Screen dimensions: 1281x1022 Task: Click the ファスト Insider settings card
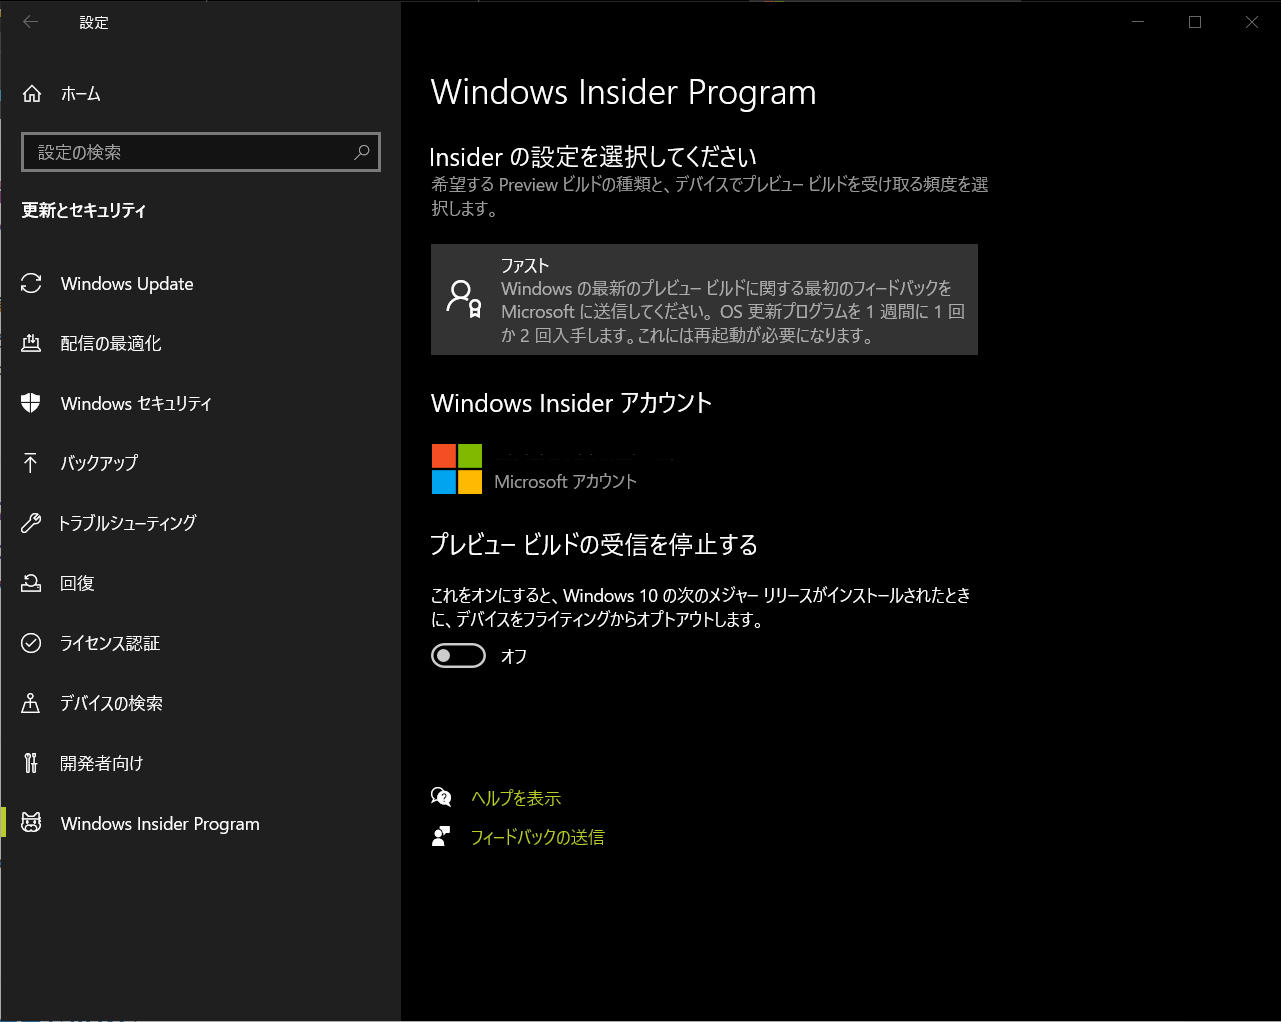704,299
